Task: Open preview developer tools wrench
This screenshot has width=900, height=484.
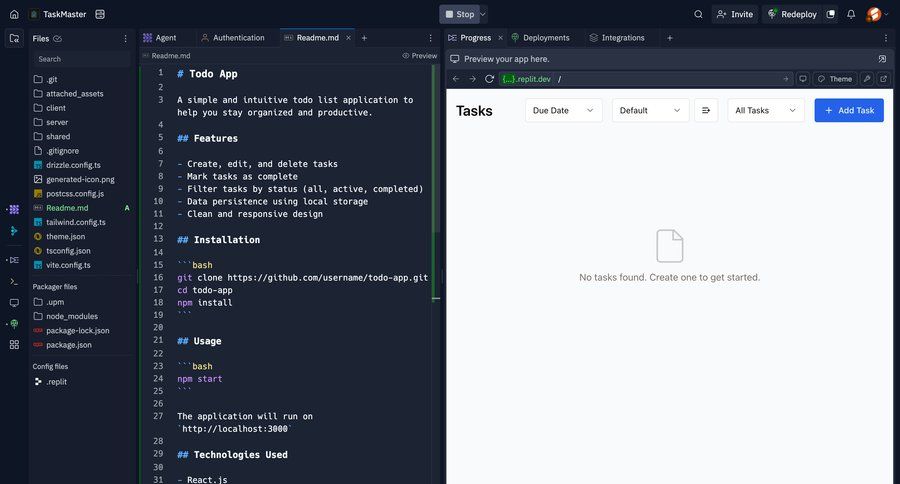Action: [x=867, y=79]
